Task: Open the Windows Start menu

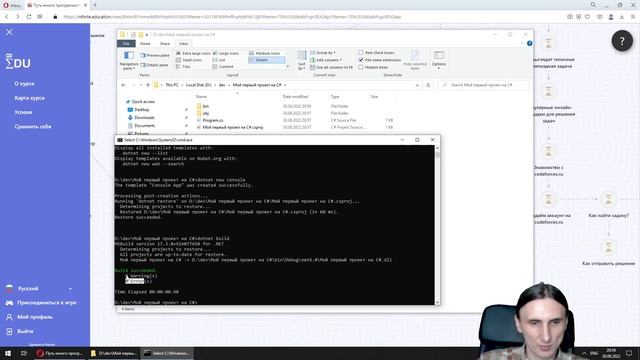Action: click(x=7, y=353)
